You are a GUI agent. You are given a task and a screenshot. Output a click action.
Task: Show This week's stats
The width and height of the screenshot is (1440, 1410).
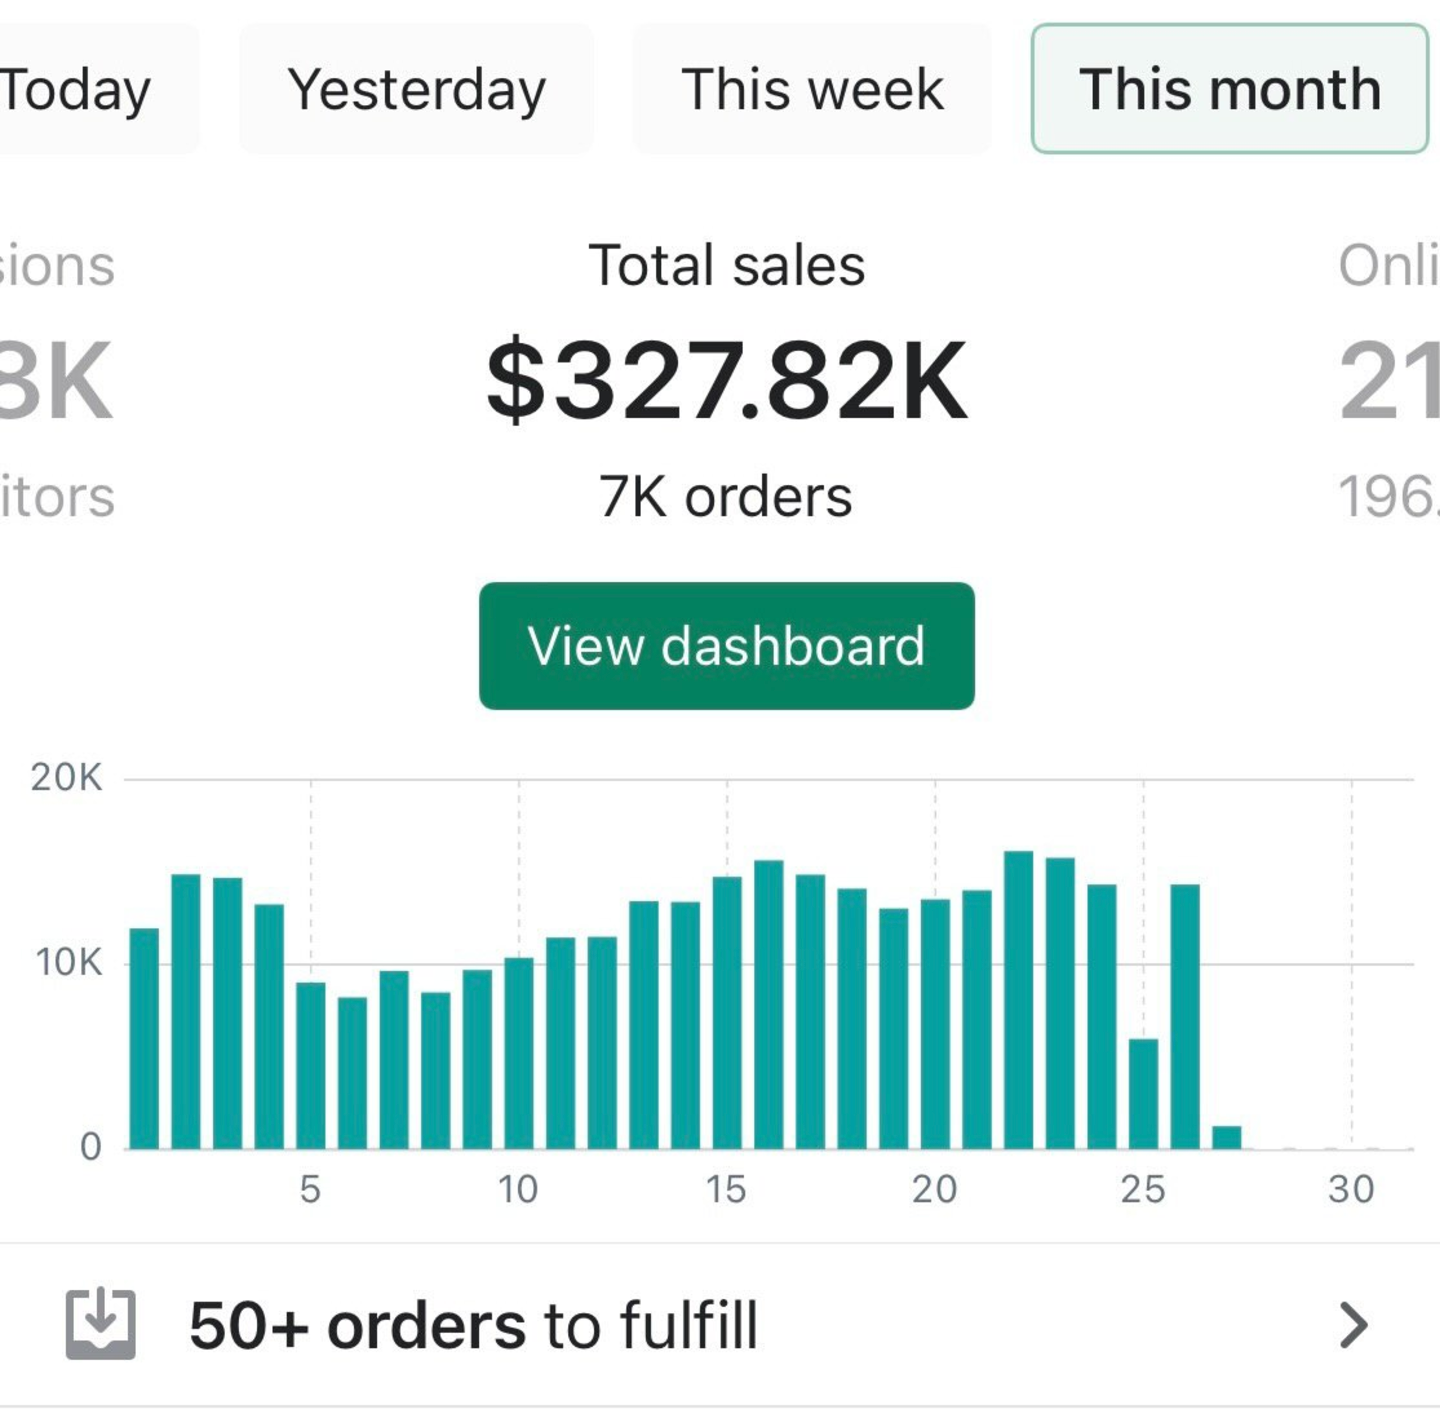812,89
